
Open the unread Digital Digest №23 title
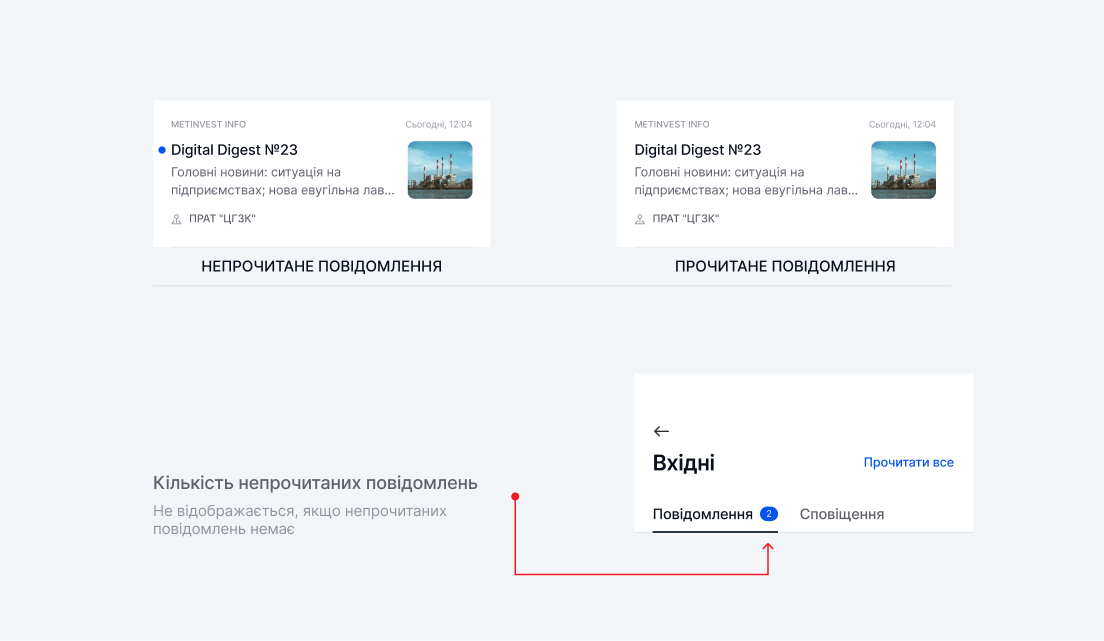(234, 150)
